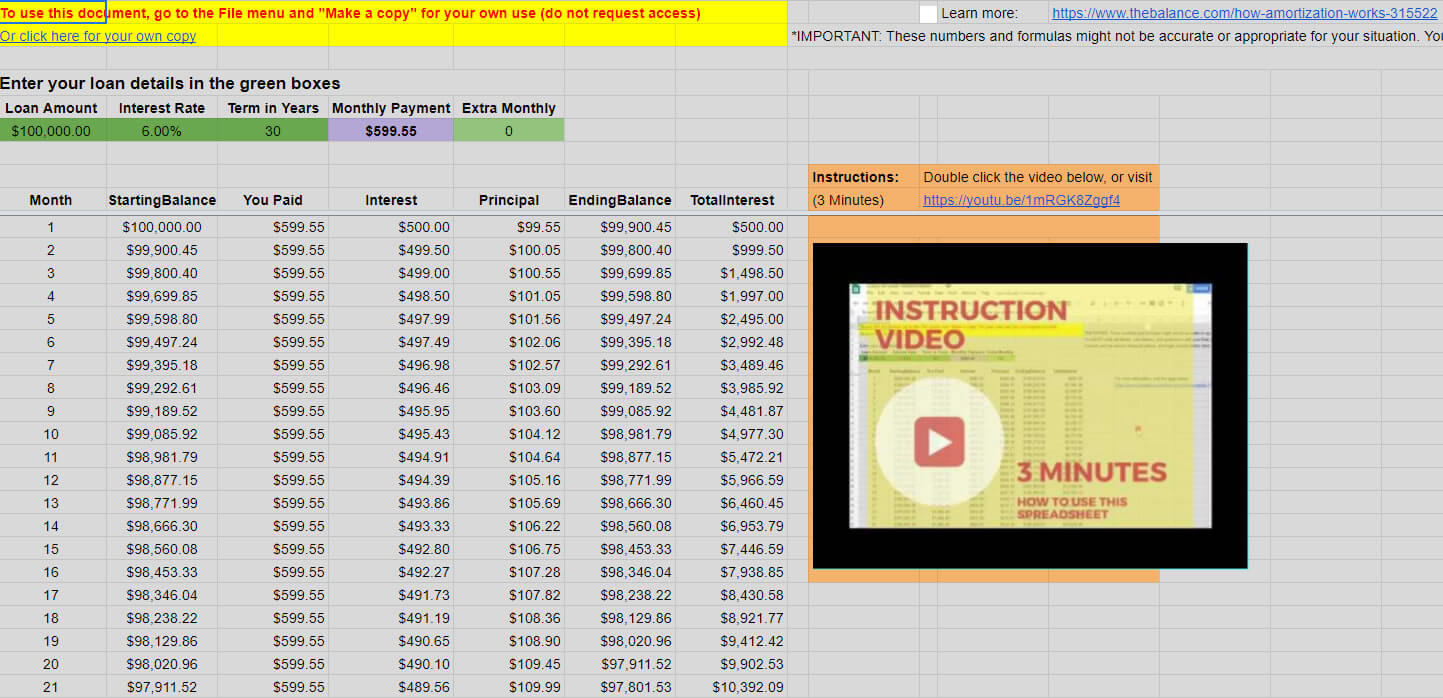This screenshot has width=1443, height=698.
Task: Select the Extra Monthly cell showing 0
Action: tap(508, 130)
